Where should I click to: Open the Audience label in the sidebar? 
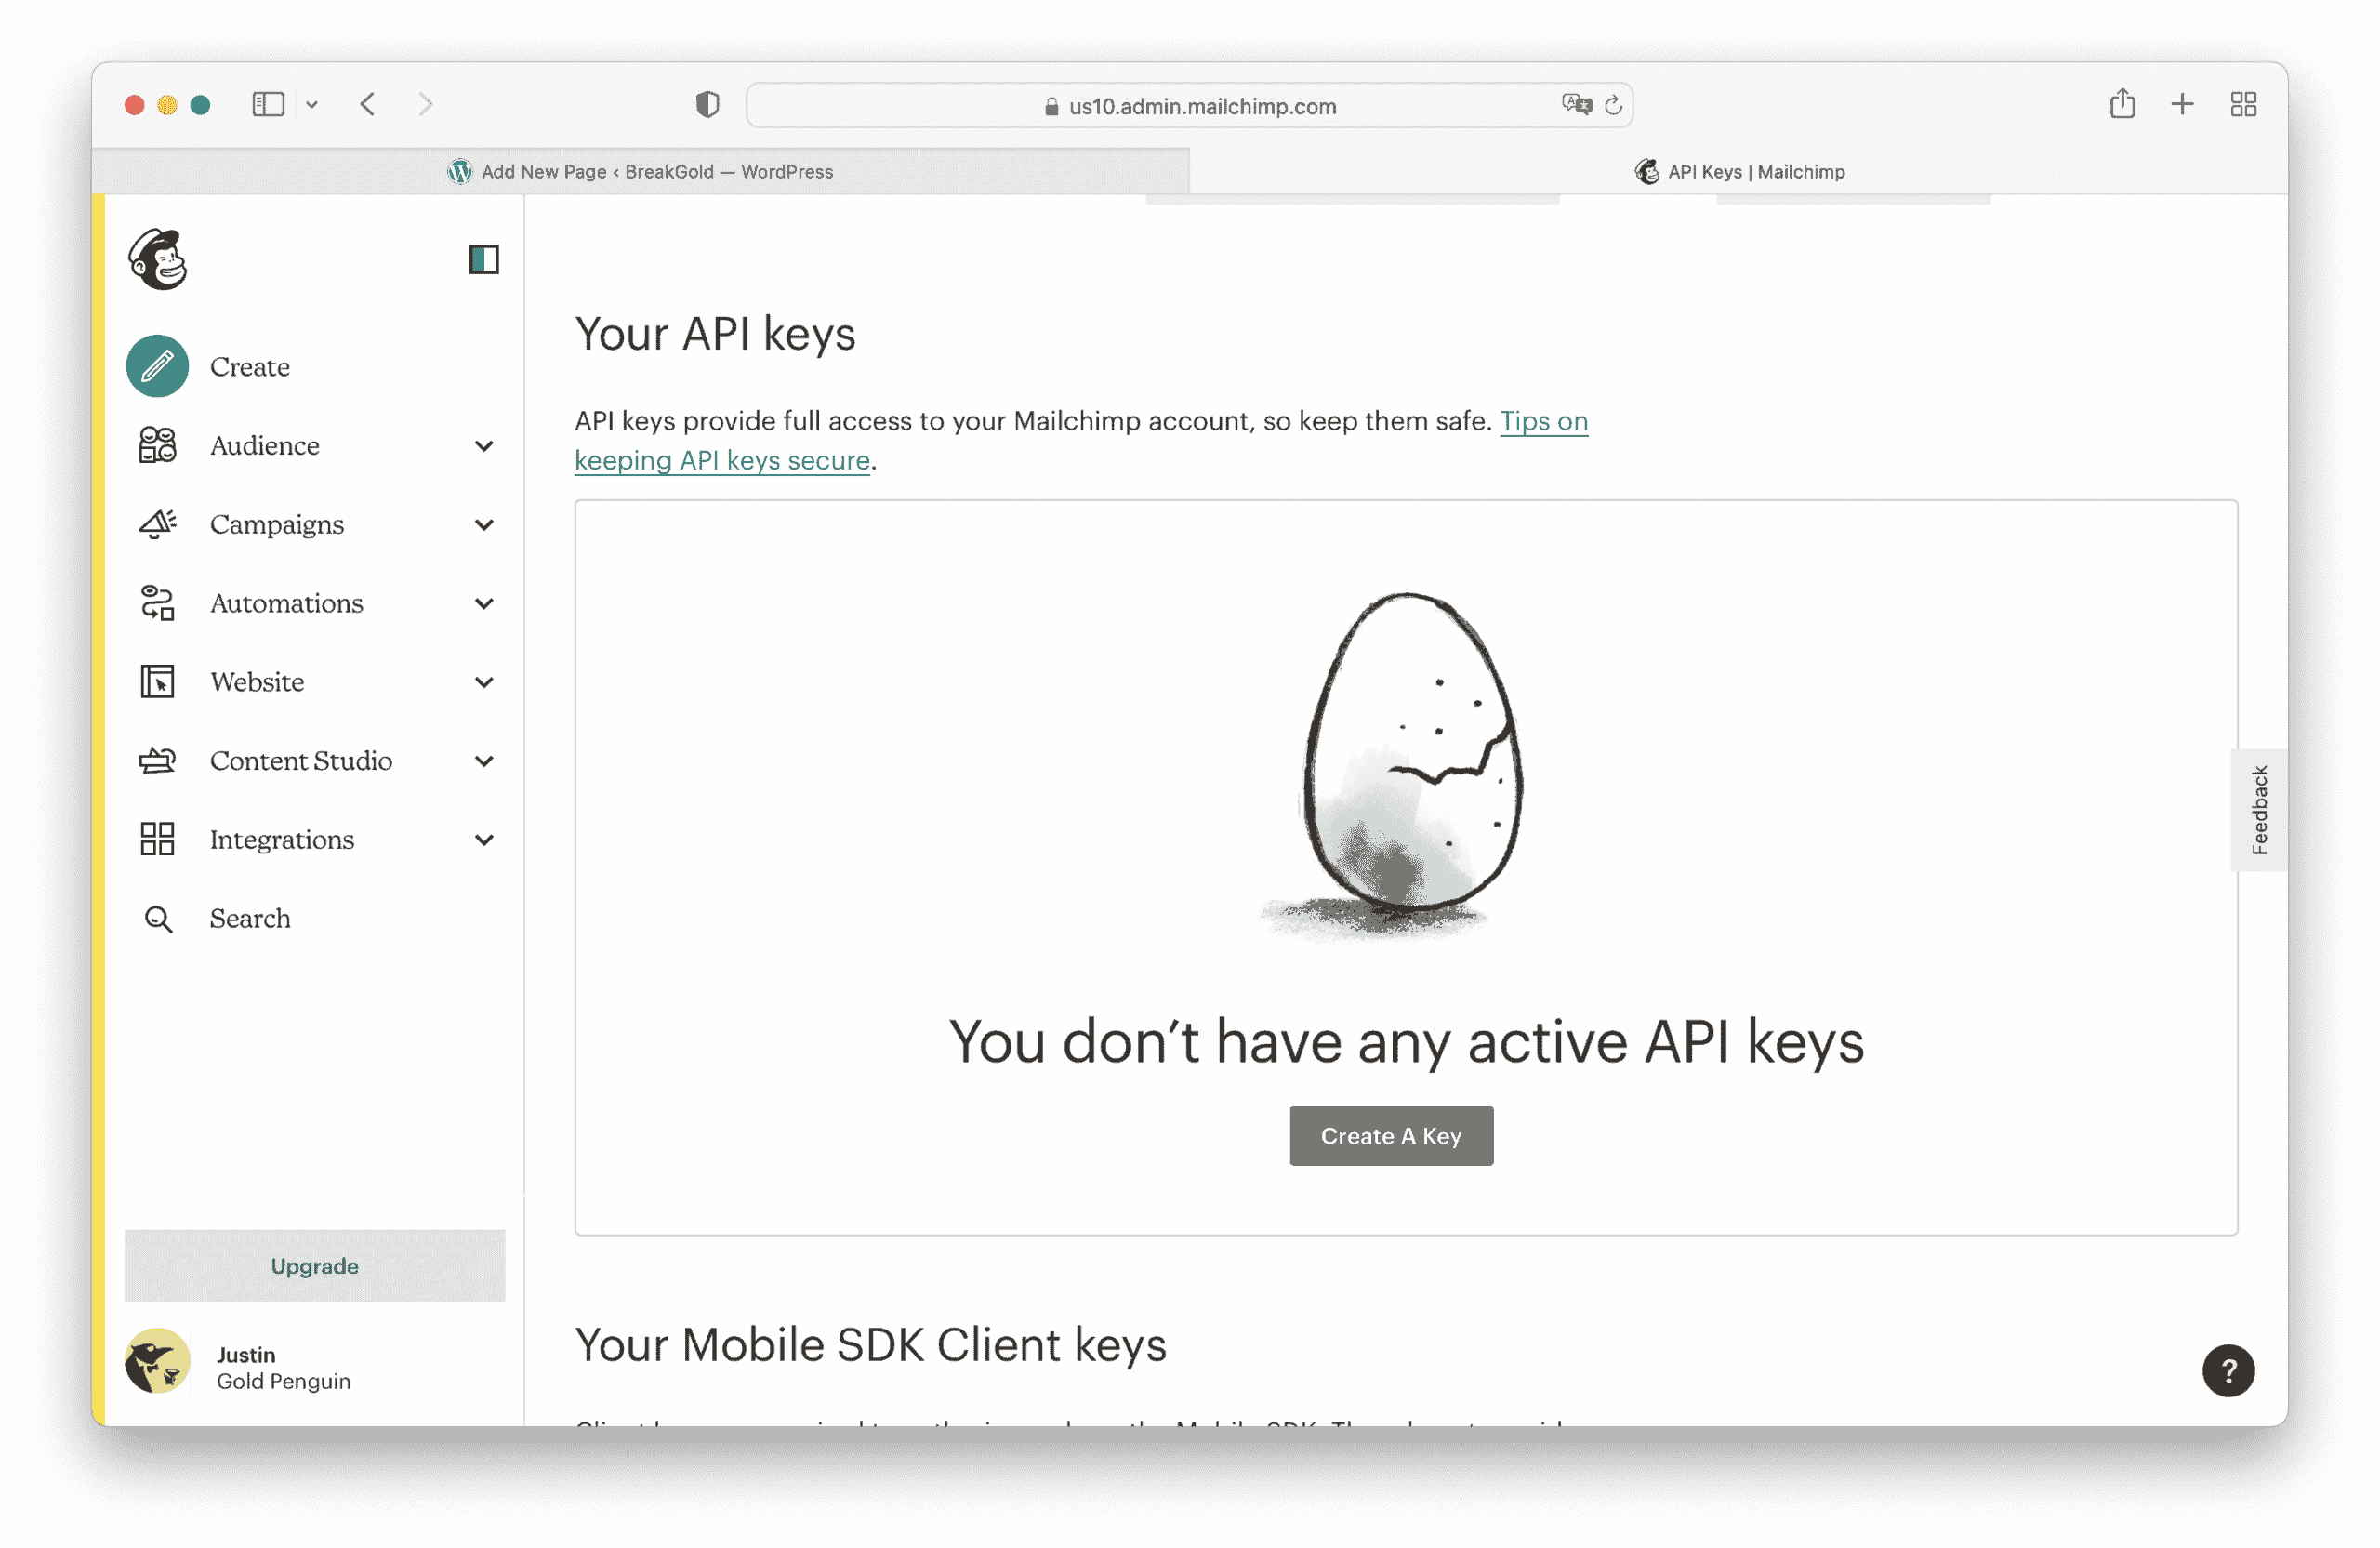[x=265, y=446]
